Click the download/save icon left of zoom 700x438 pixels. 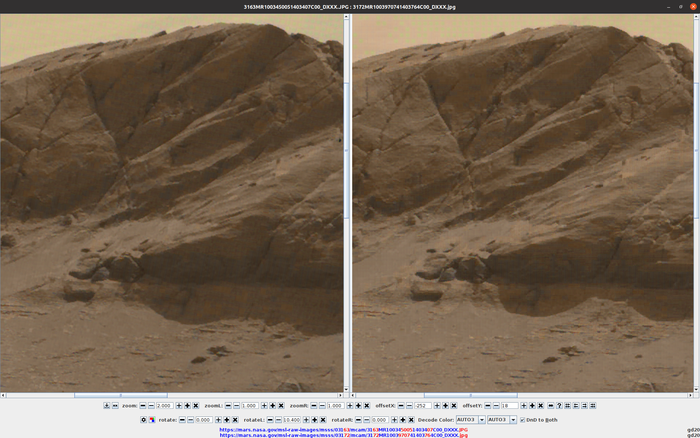click(107, 405)
